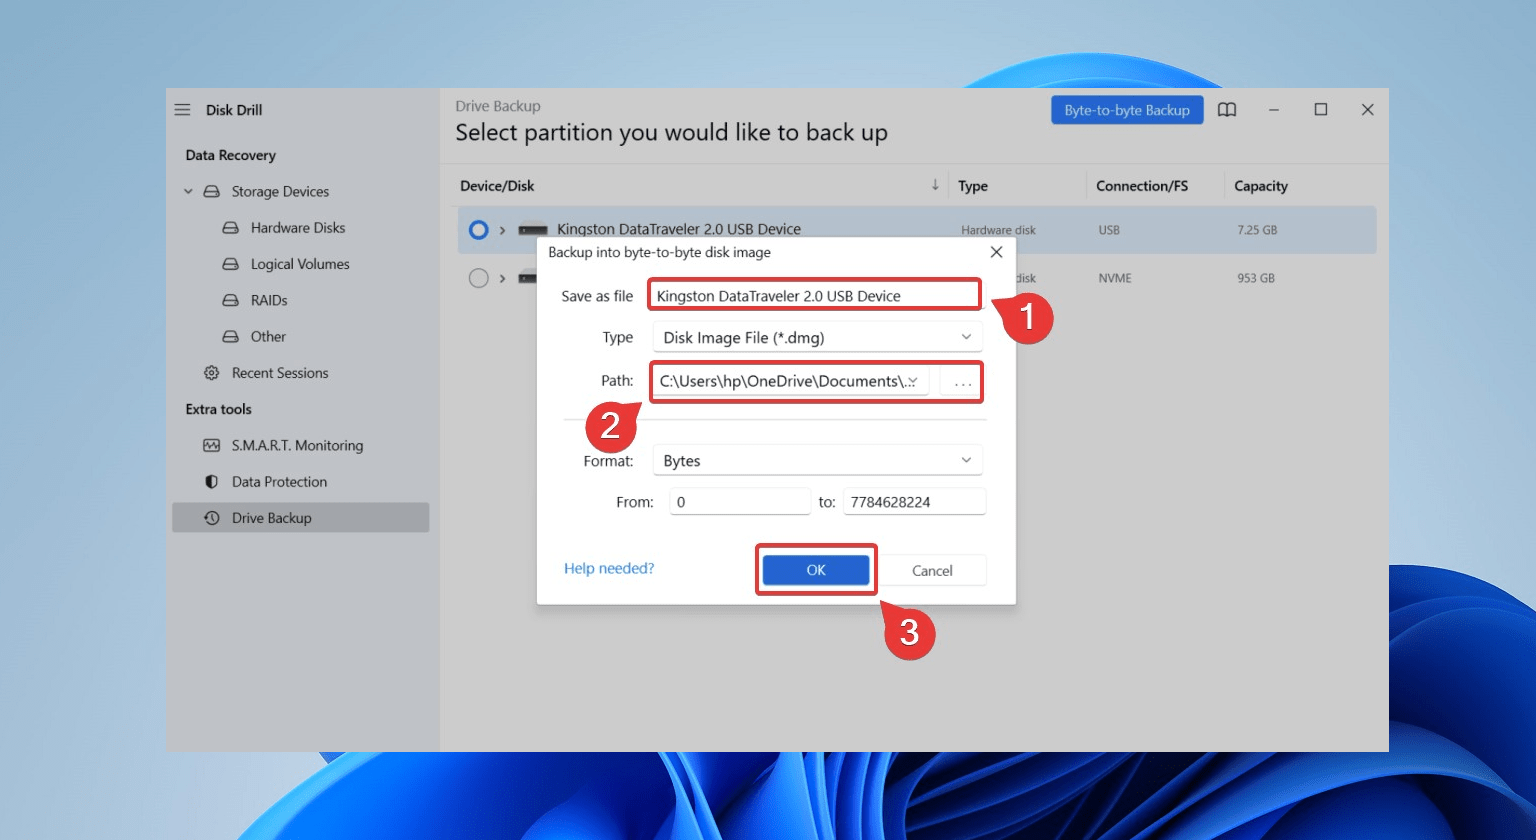
Task: Open Data Protection
Action: click(x=279, y=482)
